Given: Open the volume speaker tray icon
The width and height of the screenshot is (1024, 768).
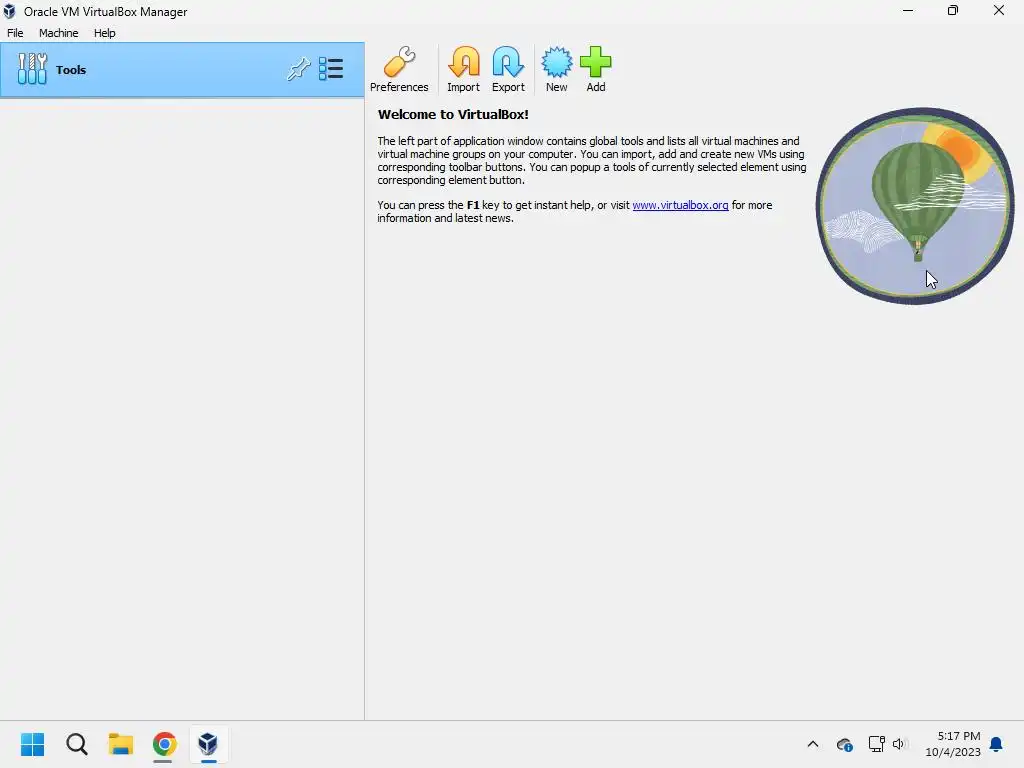Looking at the screenshot, I should [900, 744].
